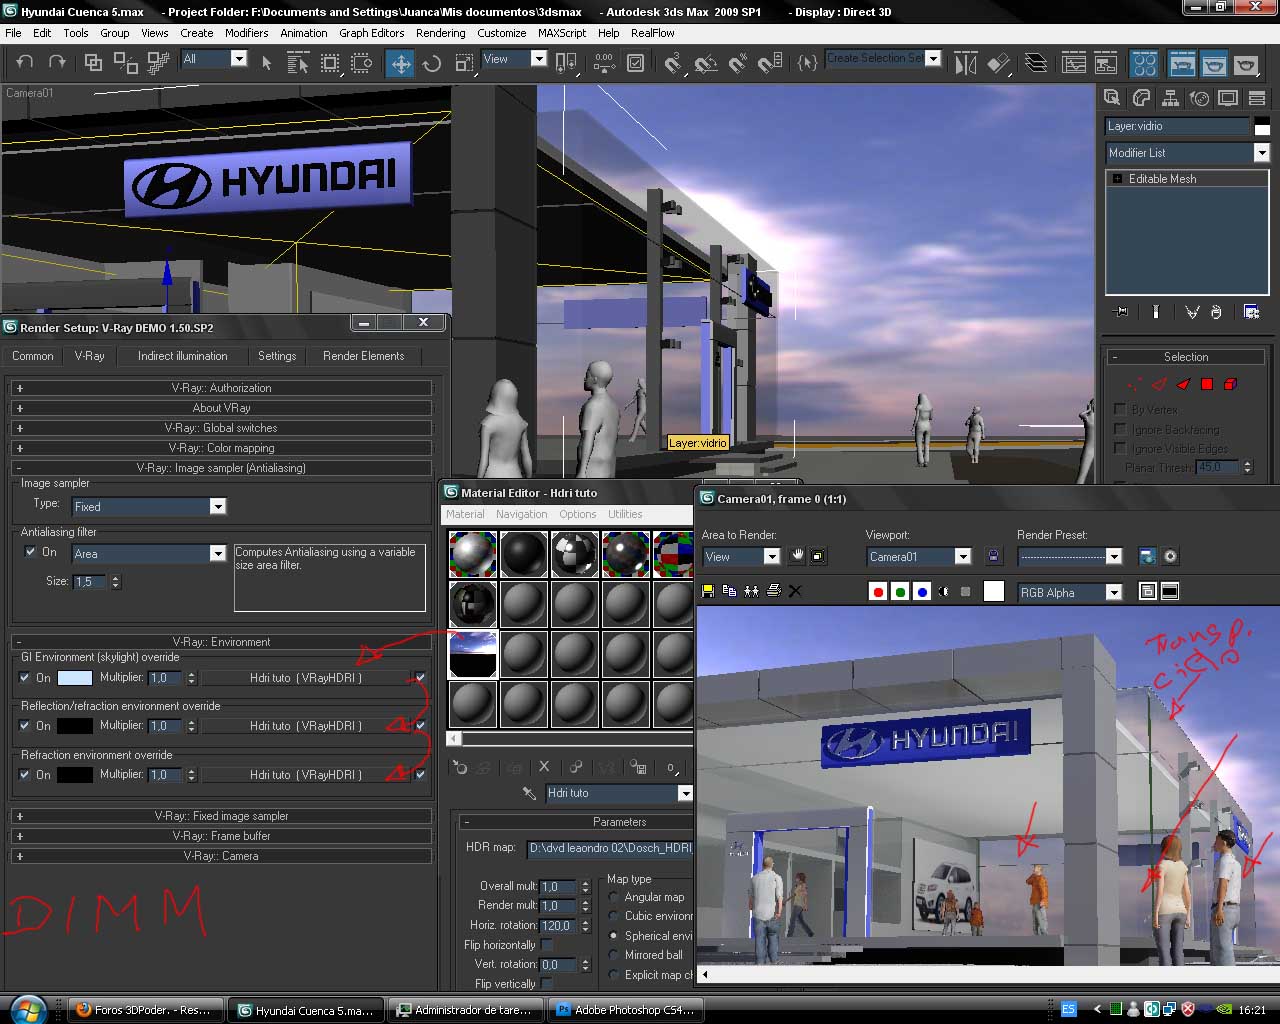The height and width of the screenshot is (1024, 1280).
Task: Switch to Adobe Photoshop CS4 taskbar button
Action: click(624, 1010)
